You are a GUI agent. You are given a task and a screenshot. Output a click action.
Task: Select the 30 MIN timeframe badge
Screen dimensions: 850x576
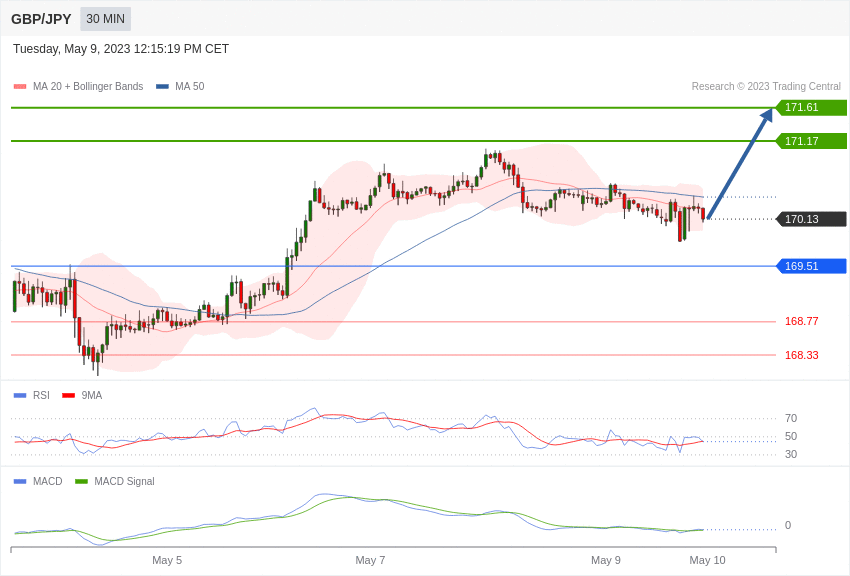pos(106,19)
